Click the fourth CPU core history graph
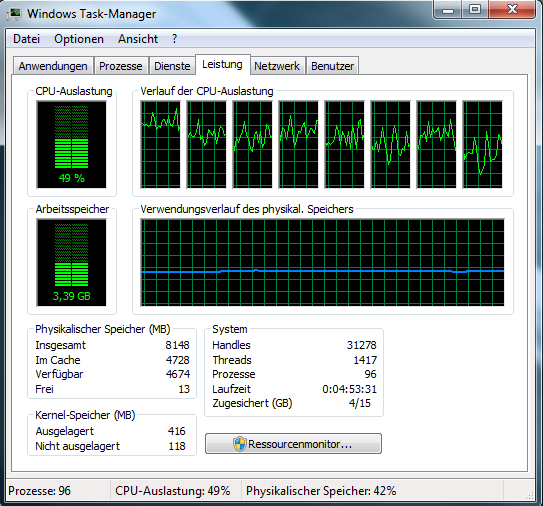This screenshot has width=543, height=506. 299,144
